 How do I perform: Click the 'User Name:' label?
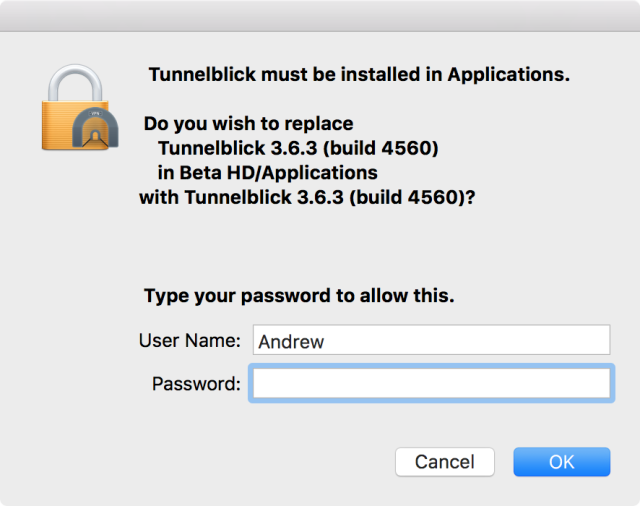190,340
